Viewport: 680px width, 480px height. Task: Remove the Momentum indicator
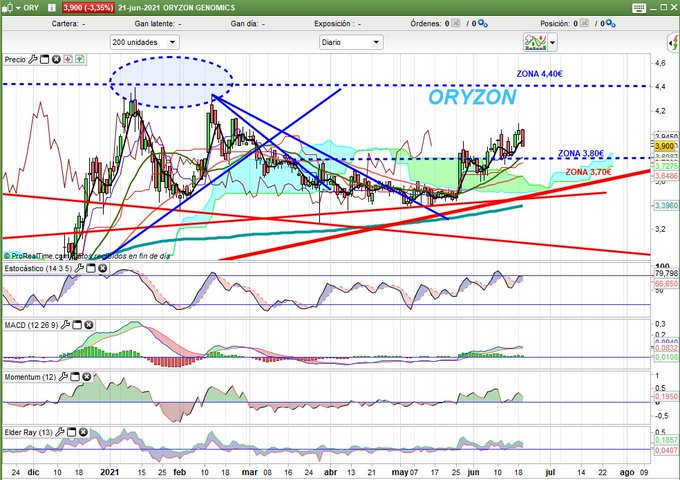(86, 377)
